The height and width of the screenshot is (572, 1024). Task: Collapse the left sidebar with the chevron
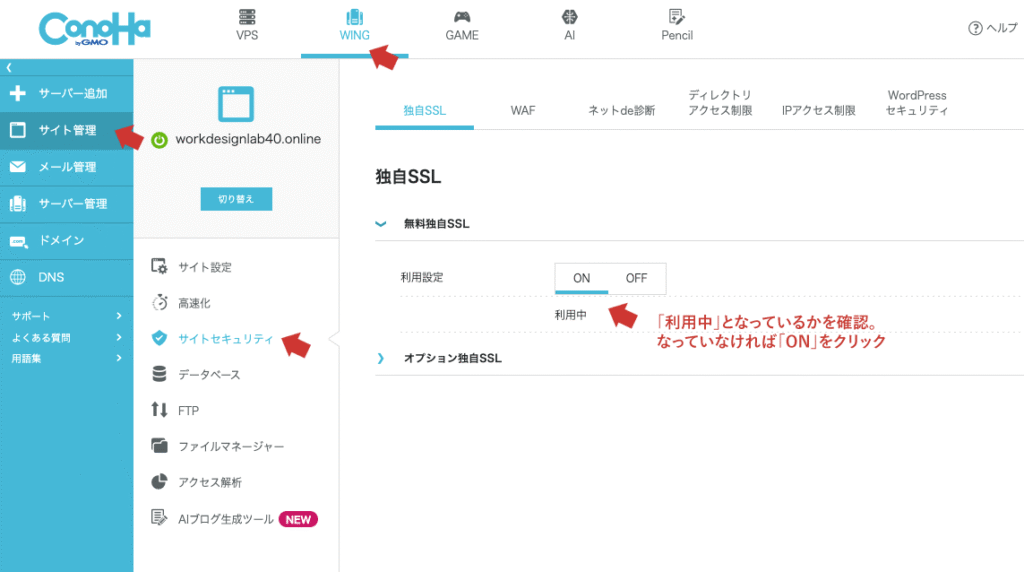(x=9, y=67)
